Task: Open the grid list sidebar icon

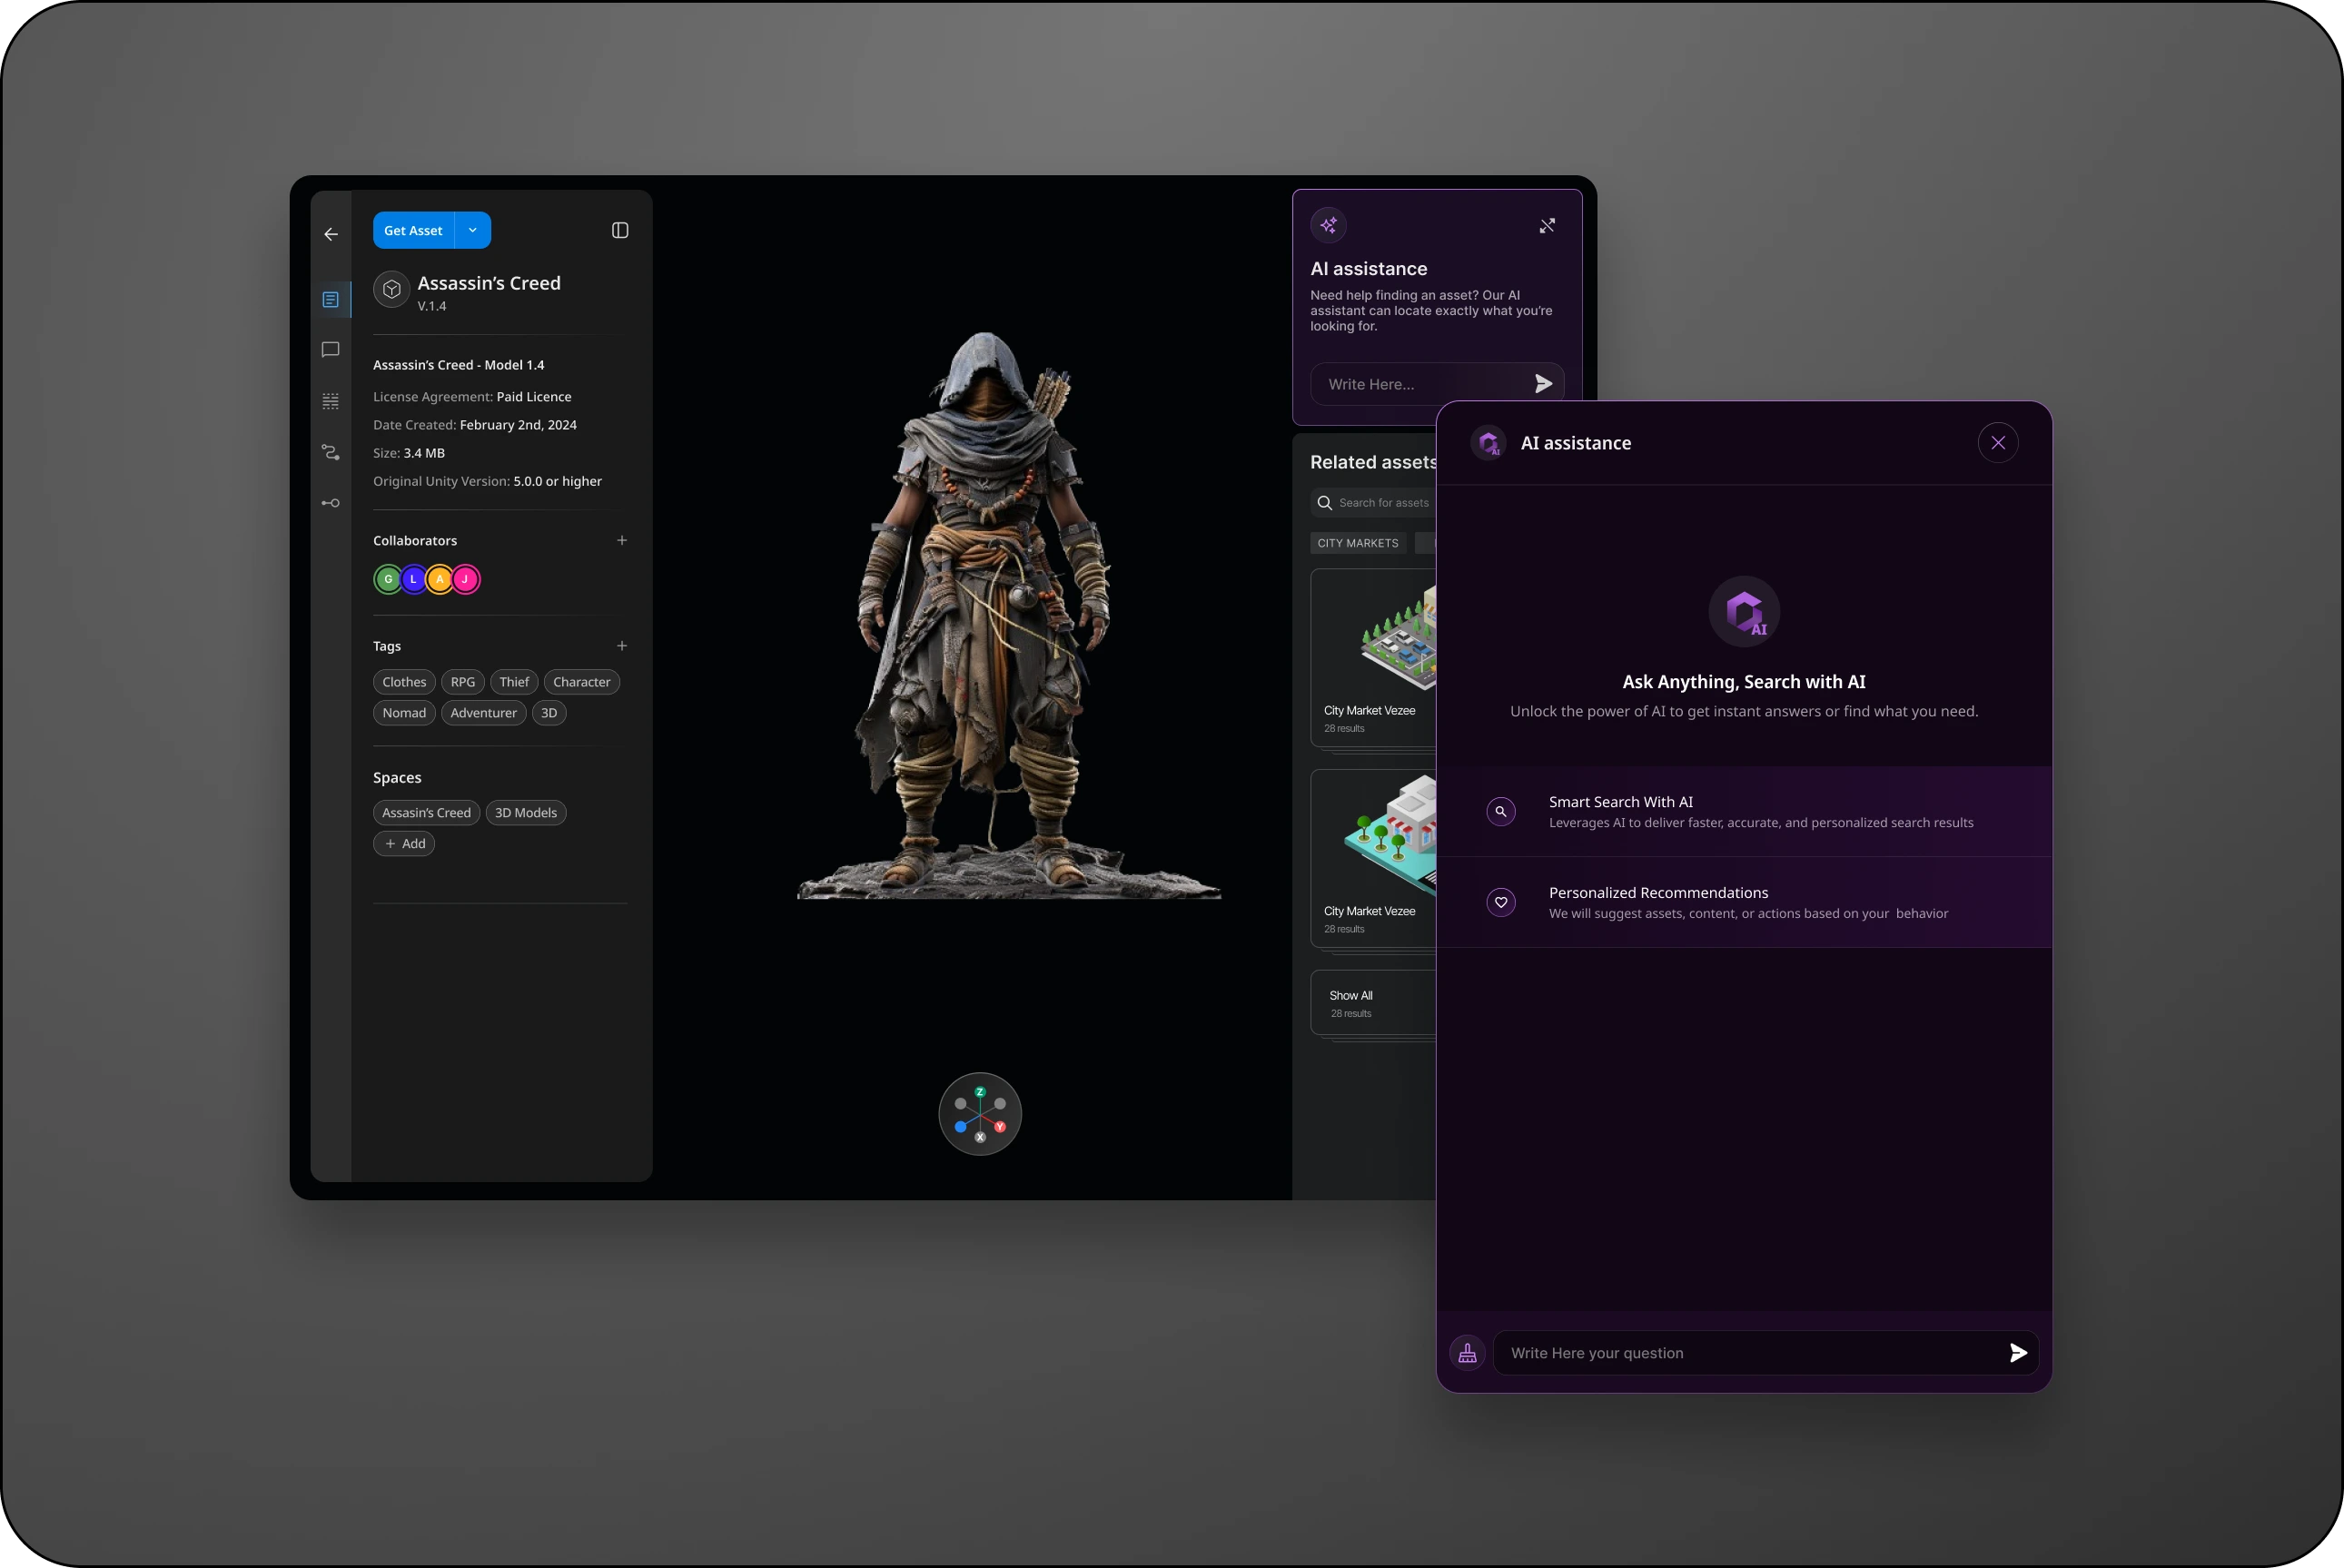Action: pyautogui.click(x=331, y=401)
